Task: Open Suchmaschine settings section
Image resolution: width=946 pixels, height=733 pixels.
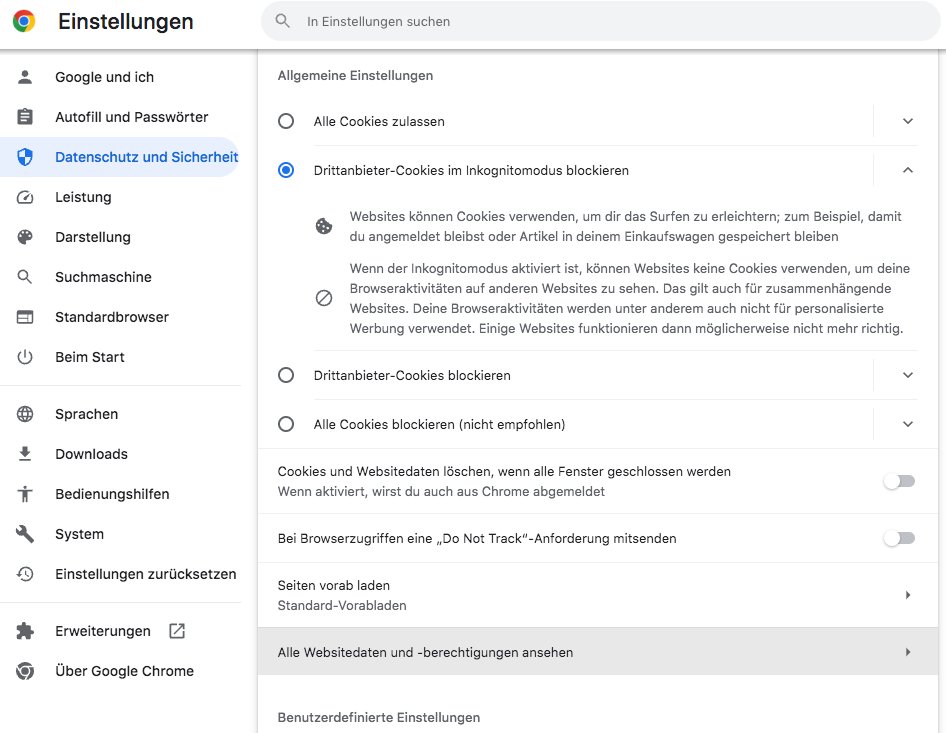Action: point(103,277)
